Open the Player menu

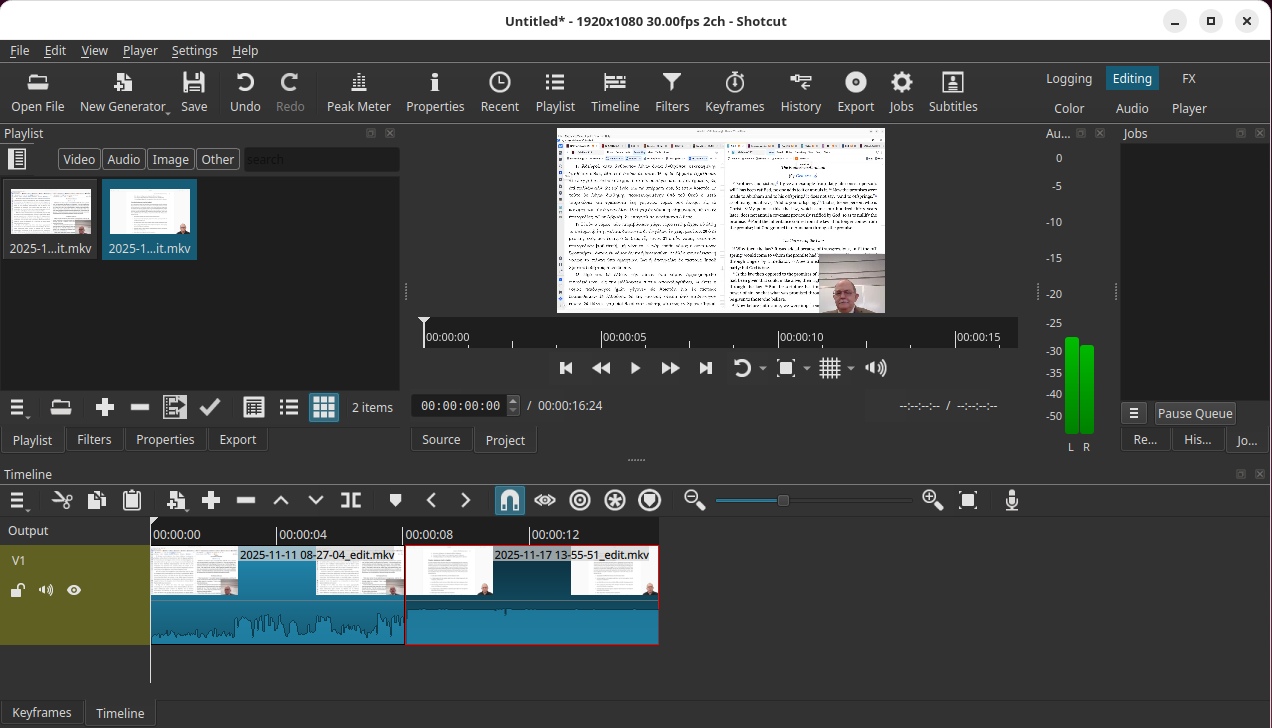[x=140, y=50]
